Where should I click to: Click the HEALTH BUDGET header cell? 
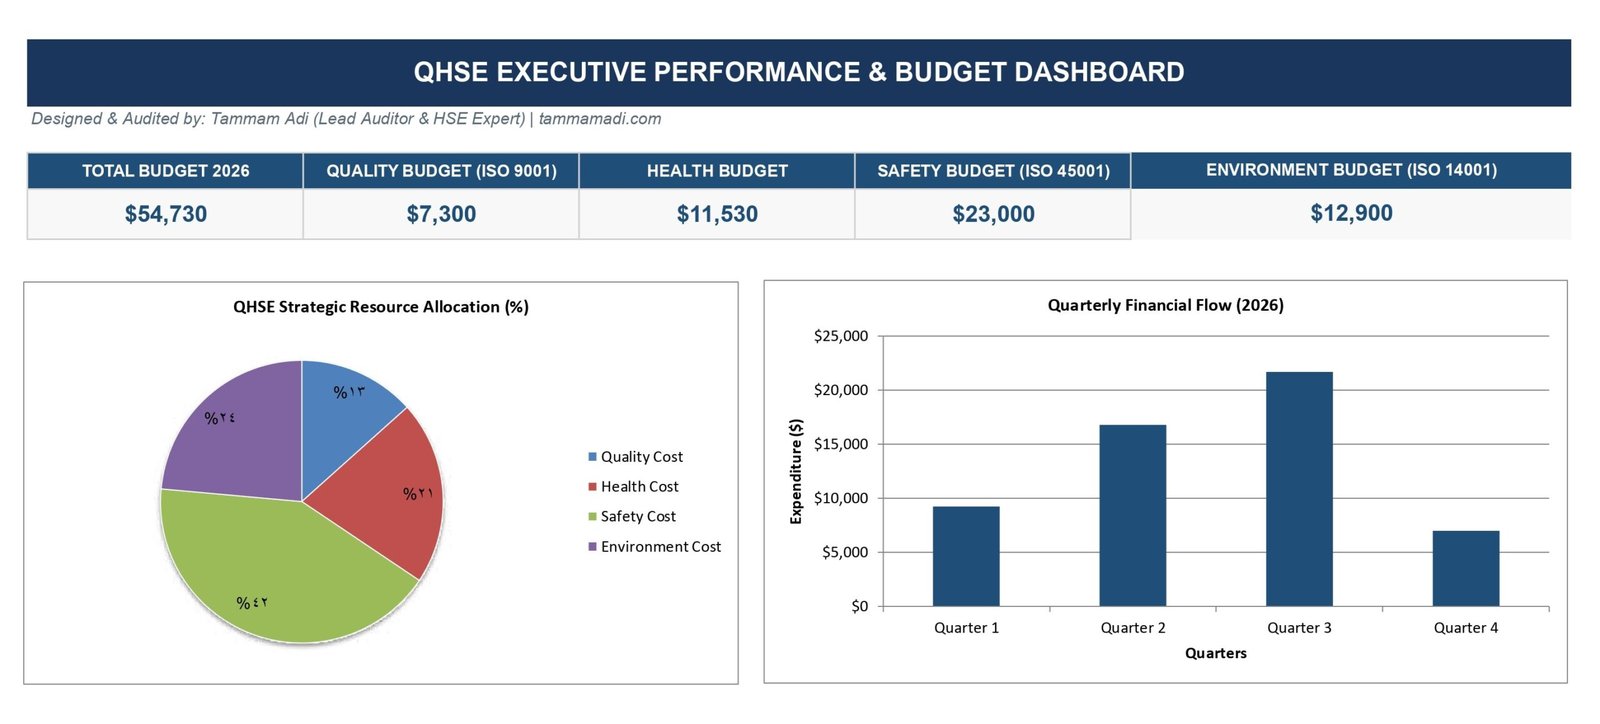click(717, 171)
